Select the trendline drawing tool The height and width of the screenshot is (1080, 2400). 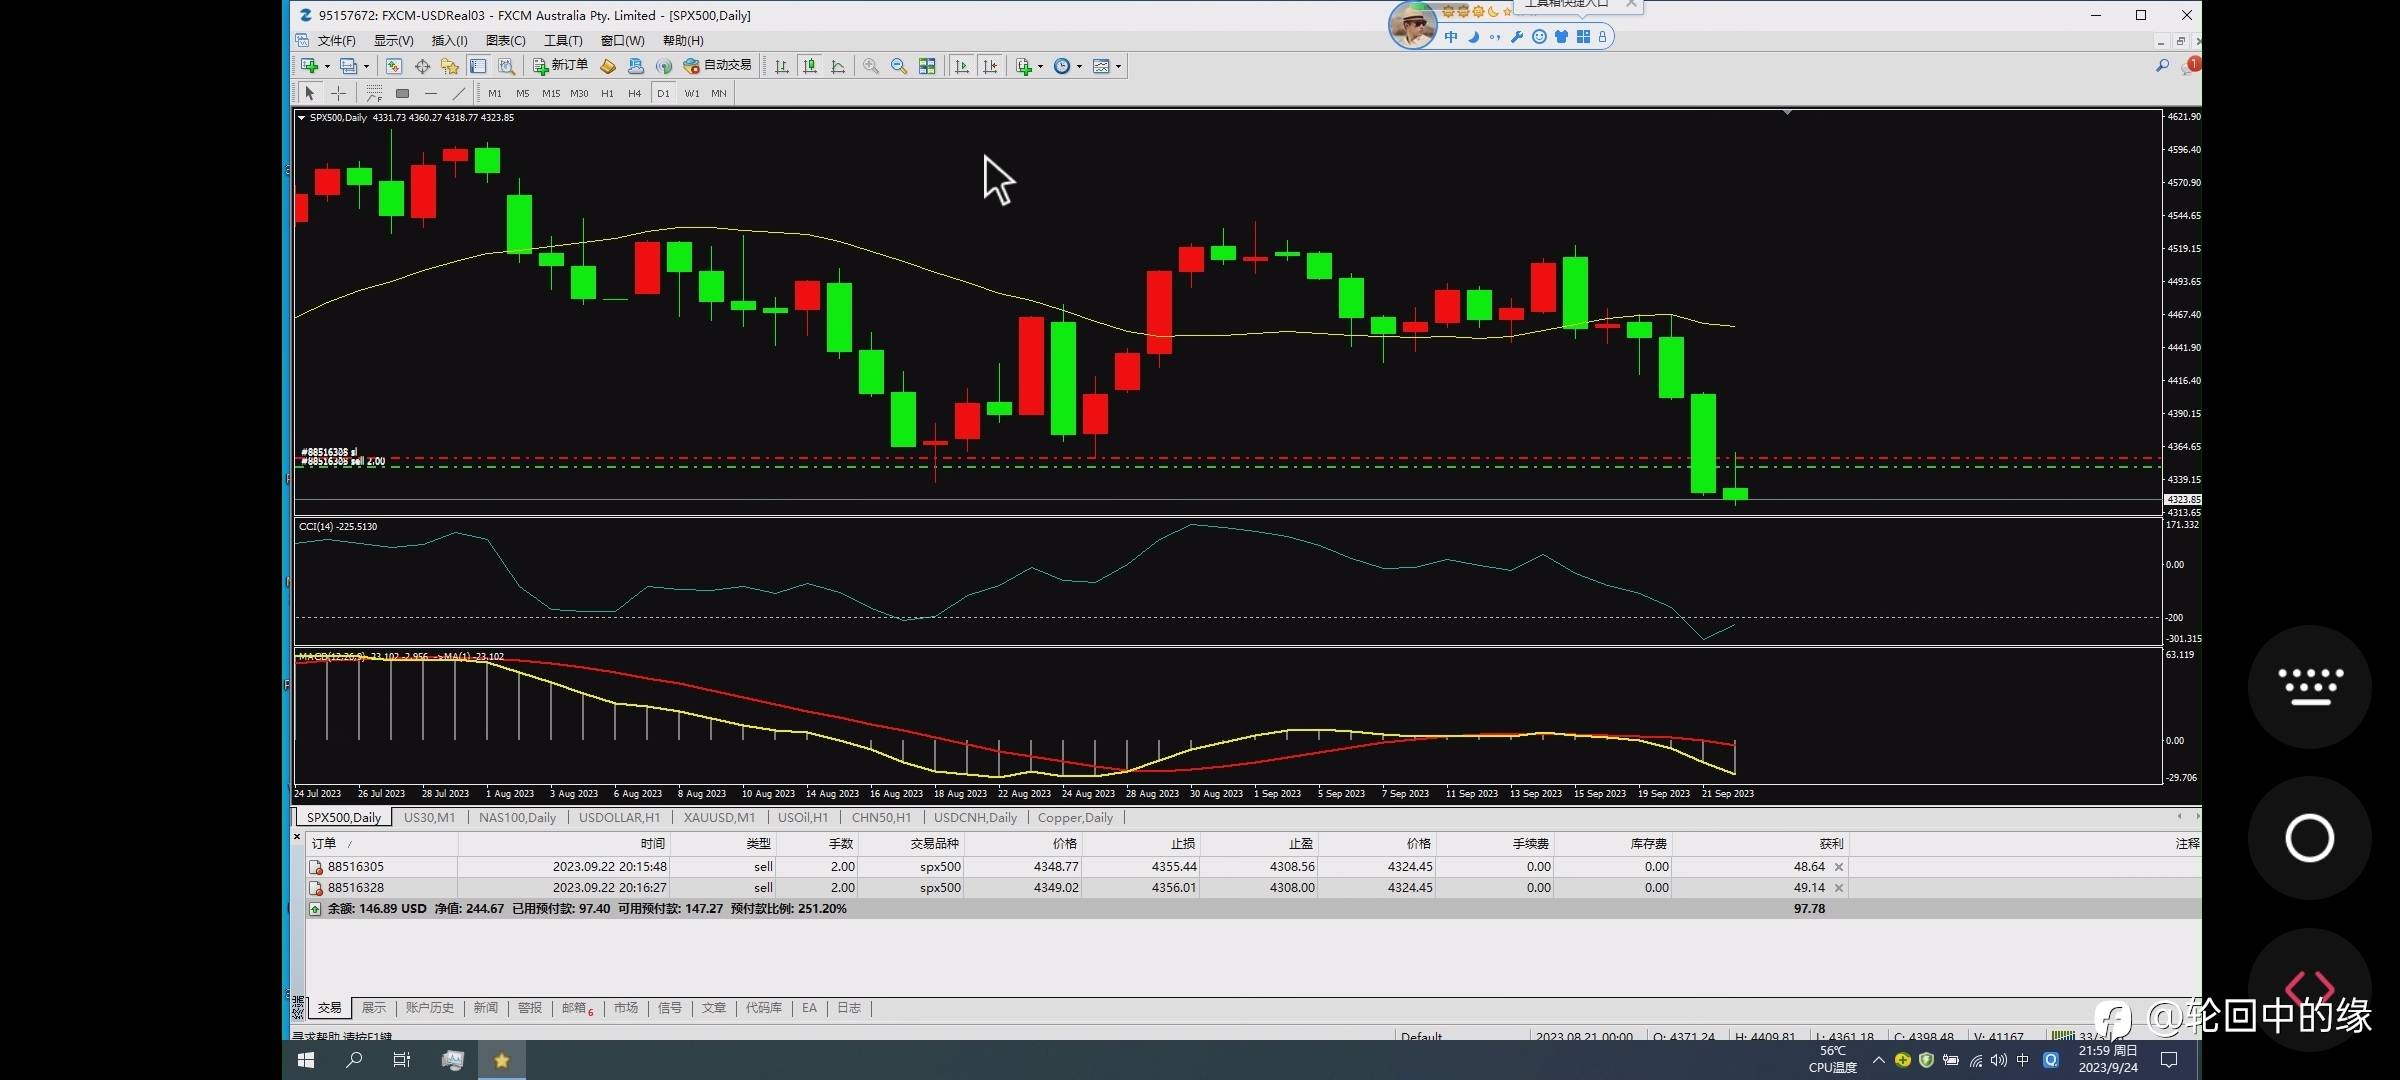459,94
